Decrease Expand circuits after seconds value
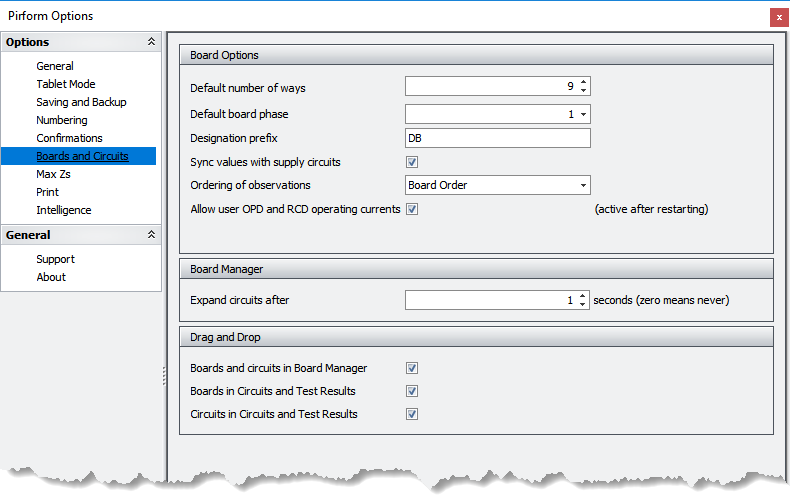Viewport: 790px width, 497px height. [x=583, y=305]
